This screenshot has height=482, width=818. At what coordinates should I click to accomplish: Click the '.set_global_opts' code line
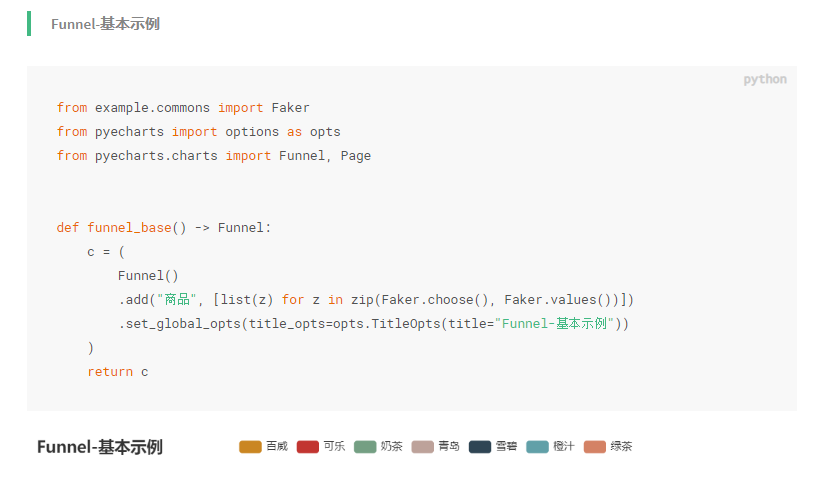pyautogui.click(x=374, y=324)
